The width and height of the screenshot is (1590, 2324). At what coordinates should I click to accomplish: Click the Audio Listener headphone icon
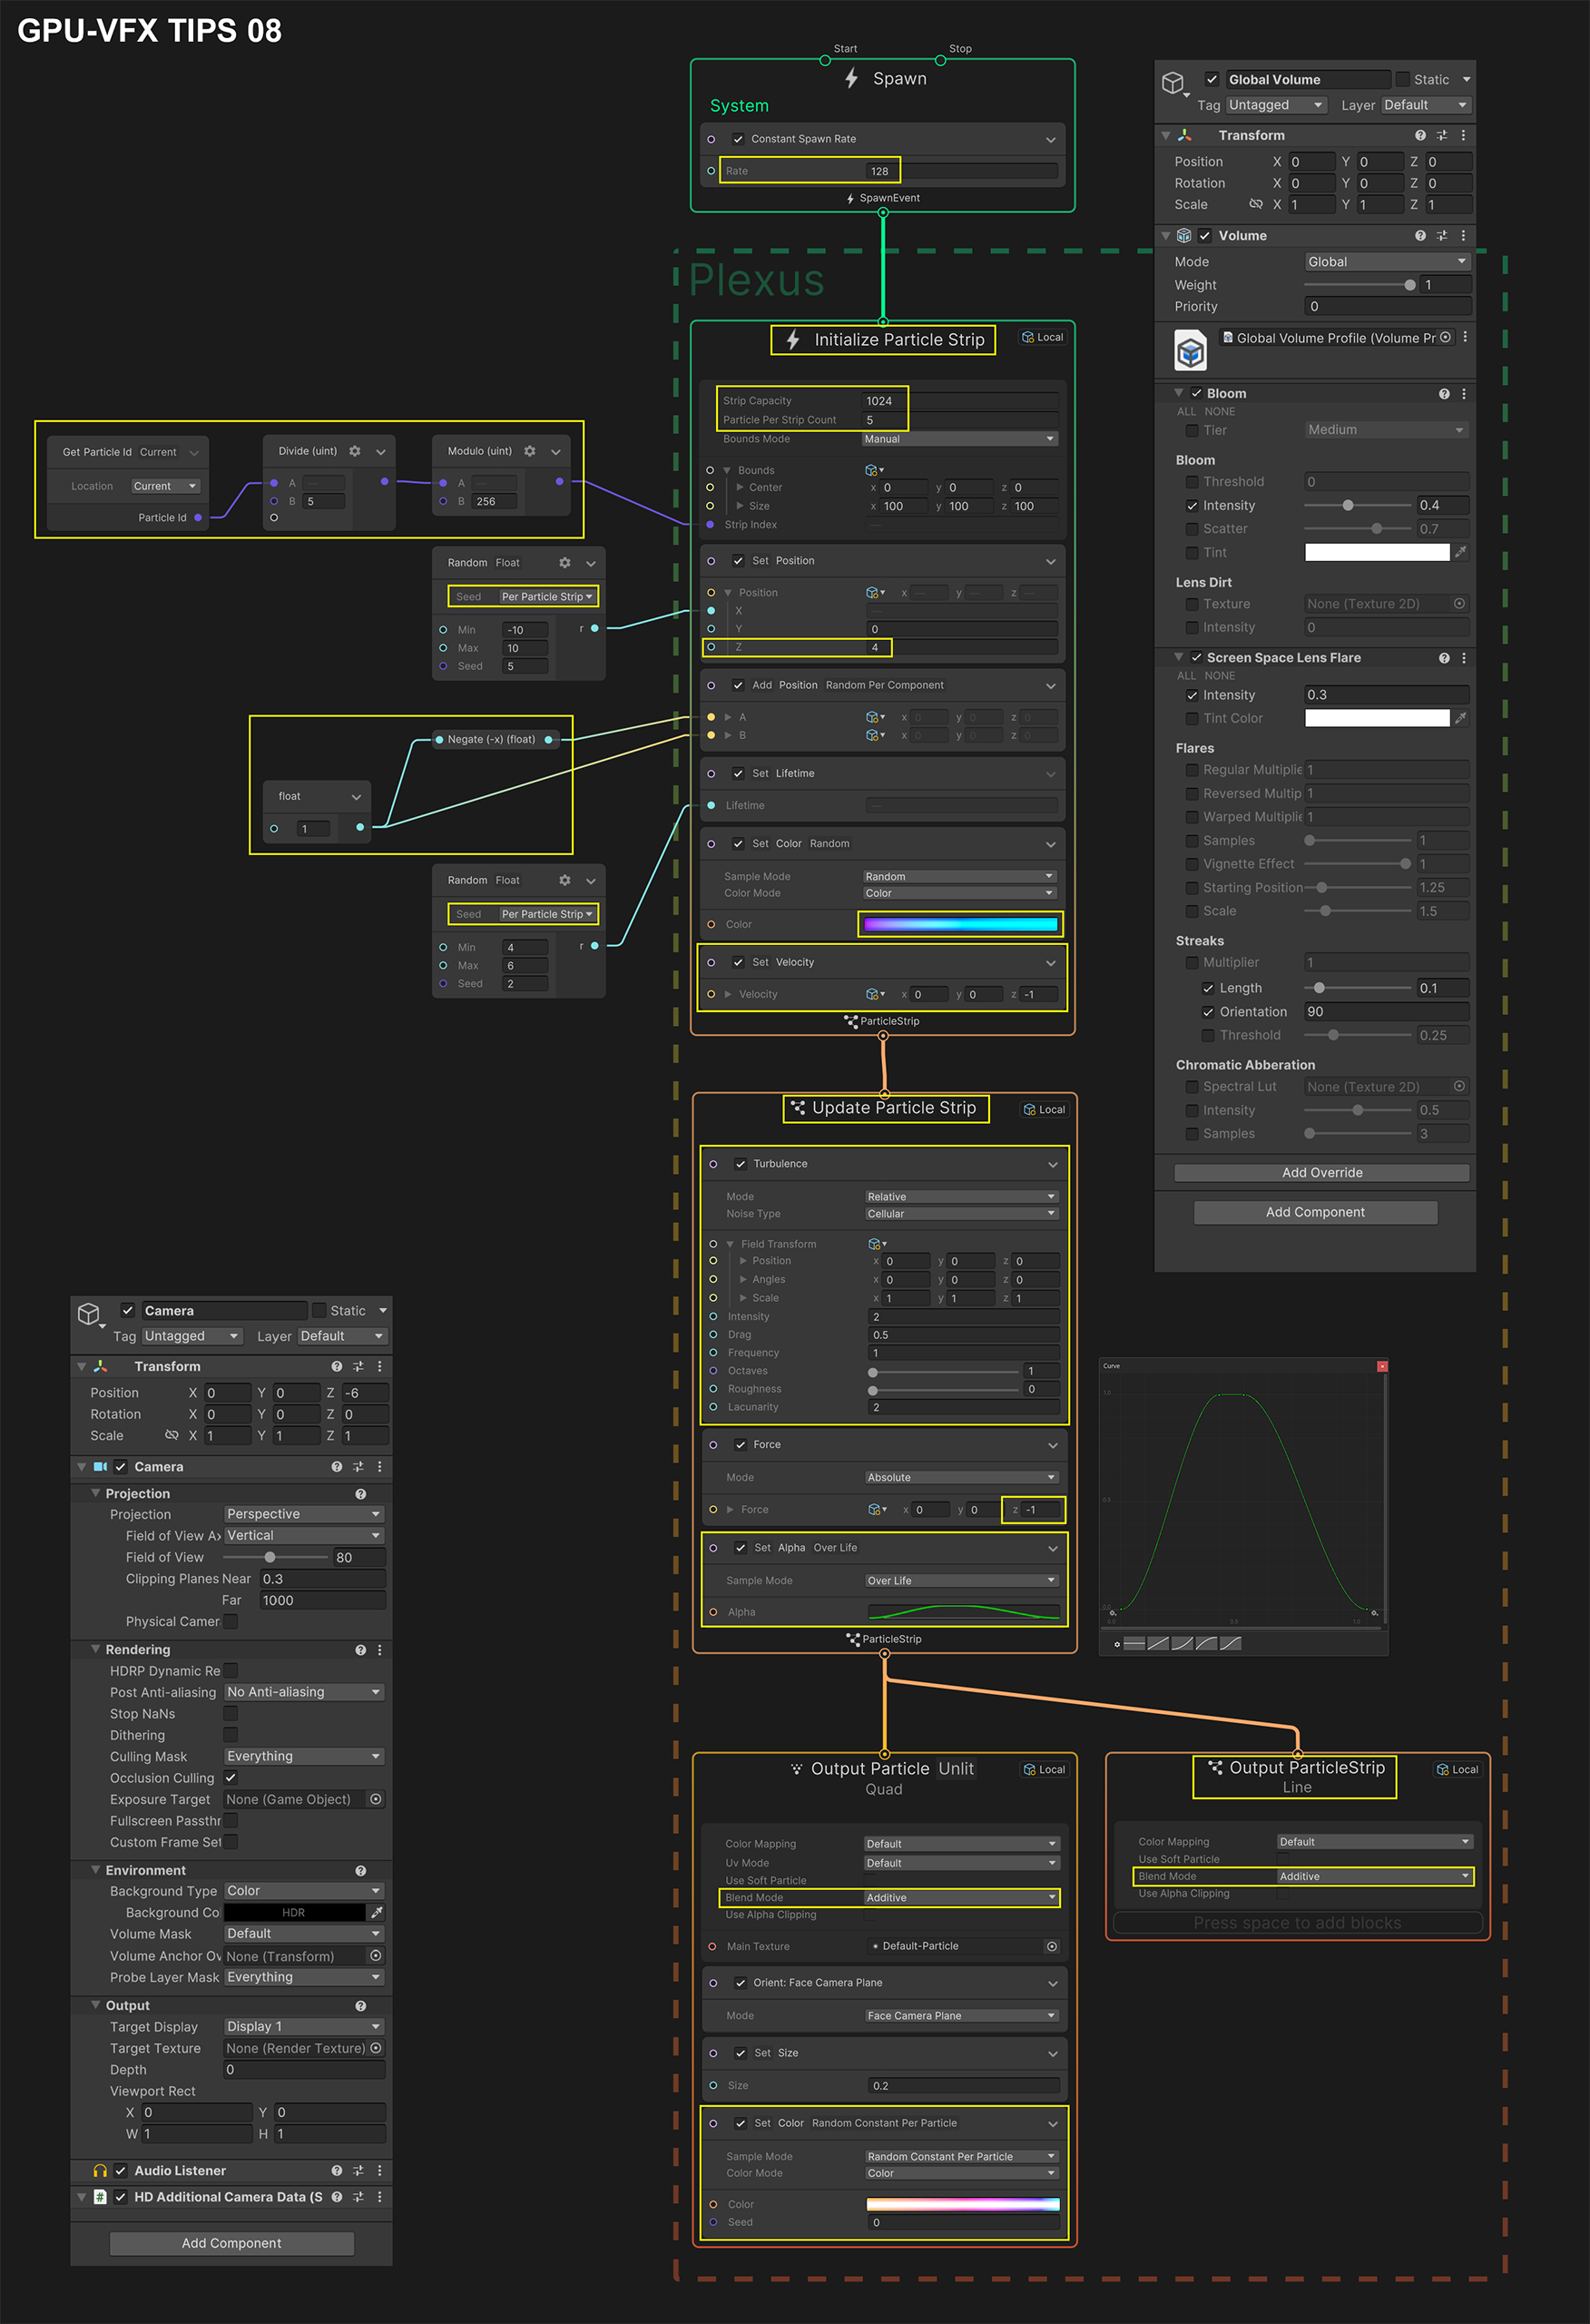coord(100,2171)
